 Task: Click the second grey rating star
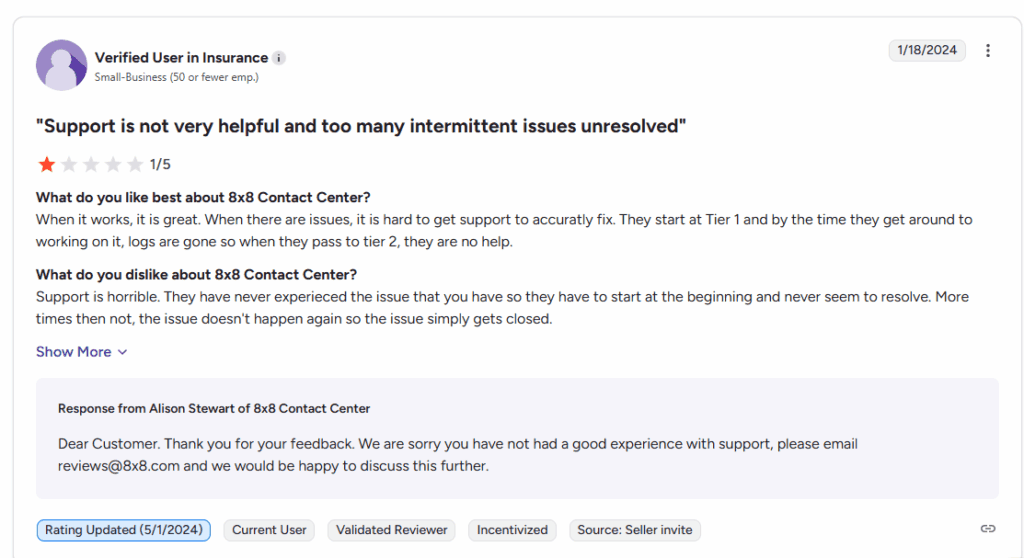(69, 164)
